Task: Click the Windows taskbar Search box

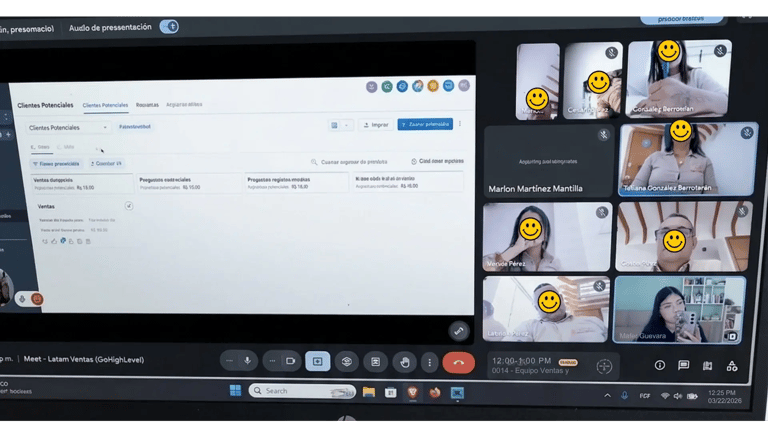Action: (x=302, y=391)
